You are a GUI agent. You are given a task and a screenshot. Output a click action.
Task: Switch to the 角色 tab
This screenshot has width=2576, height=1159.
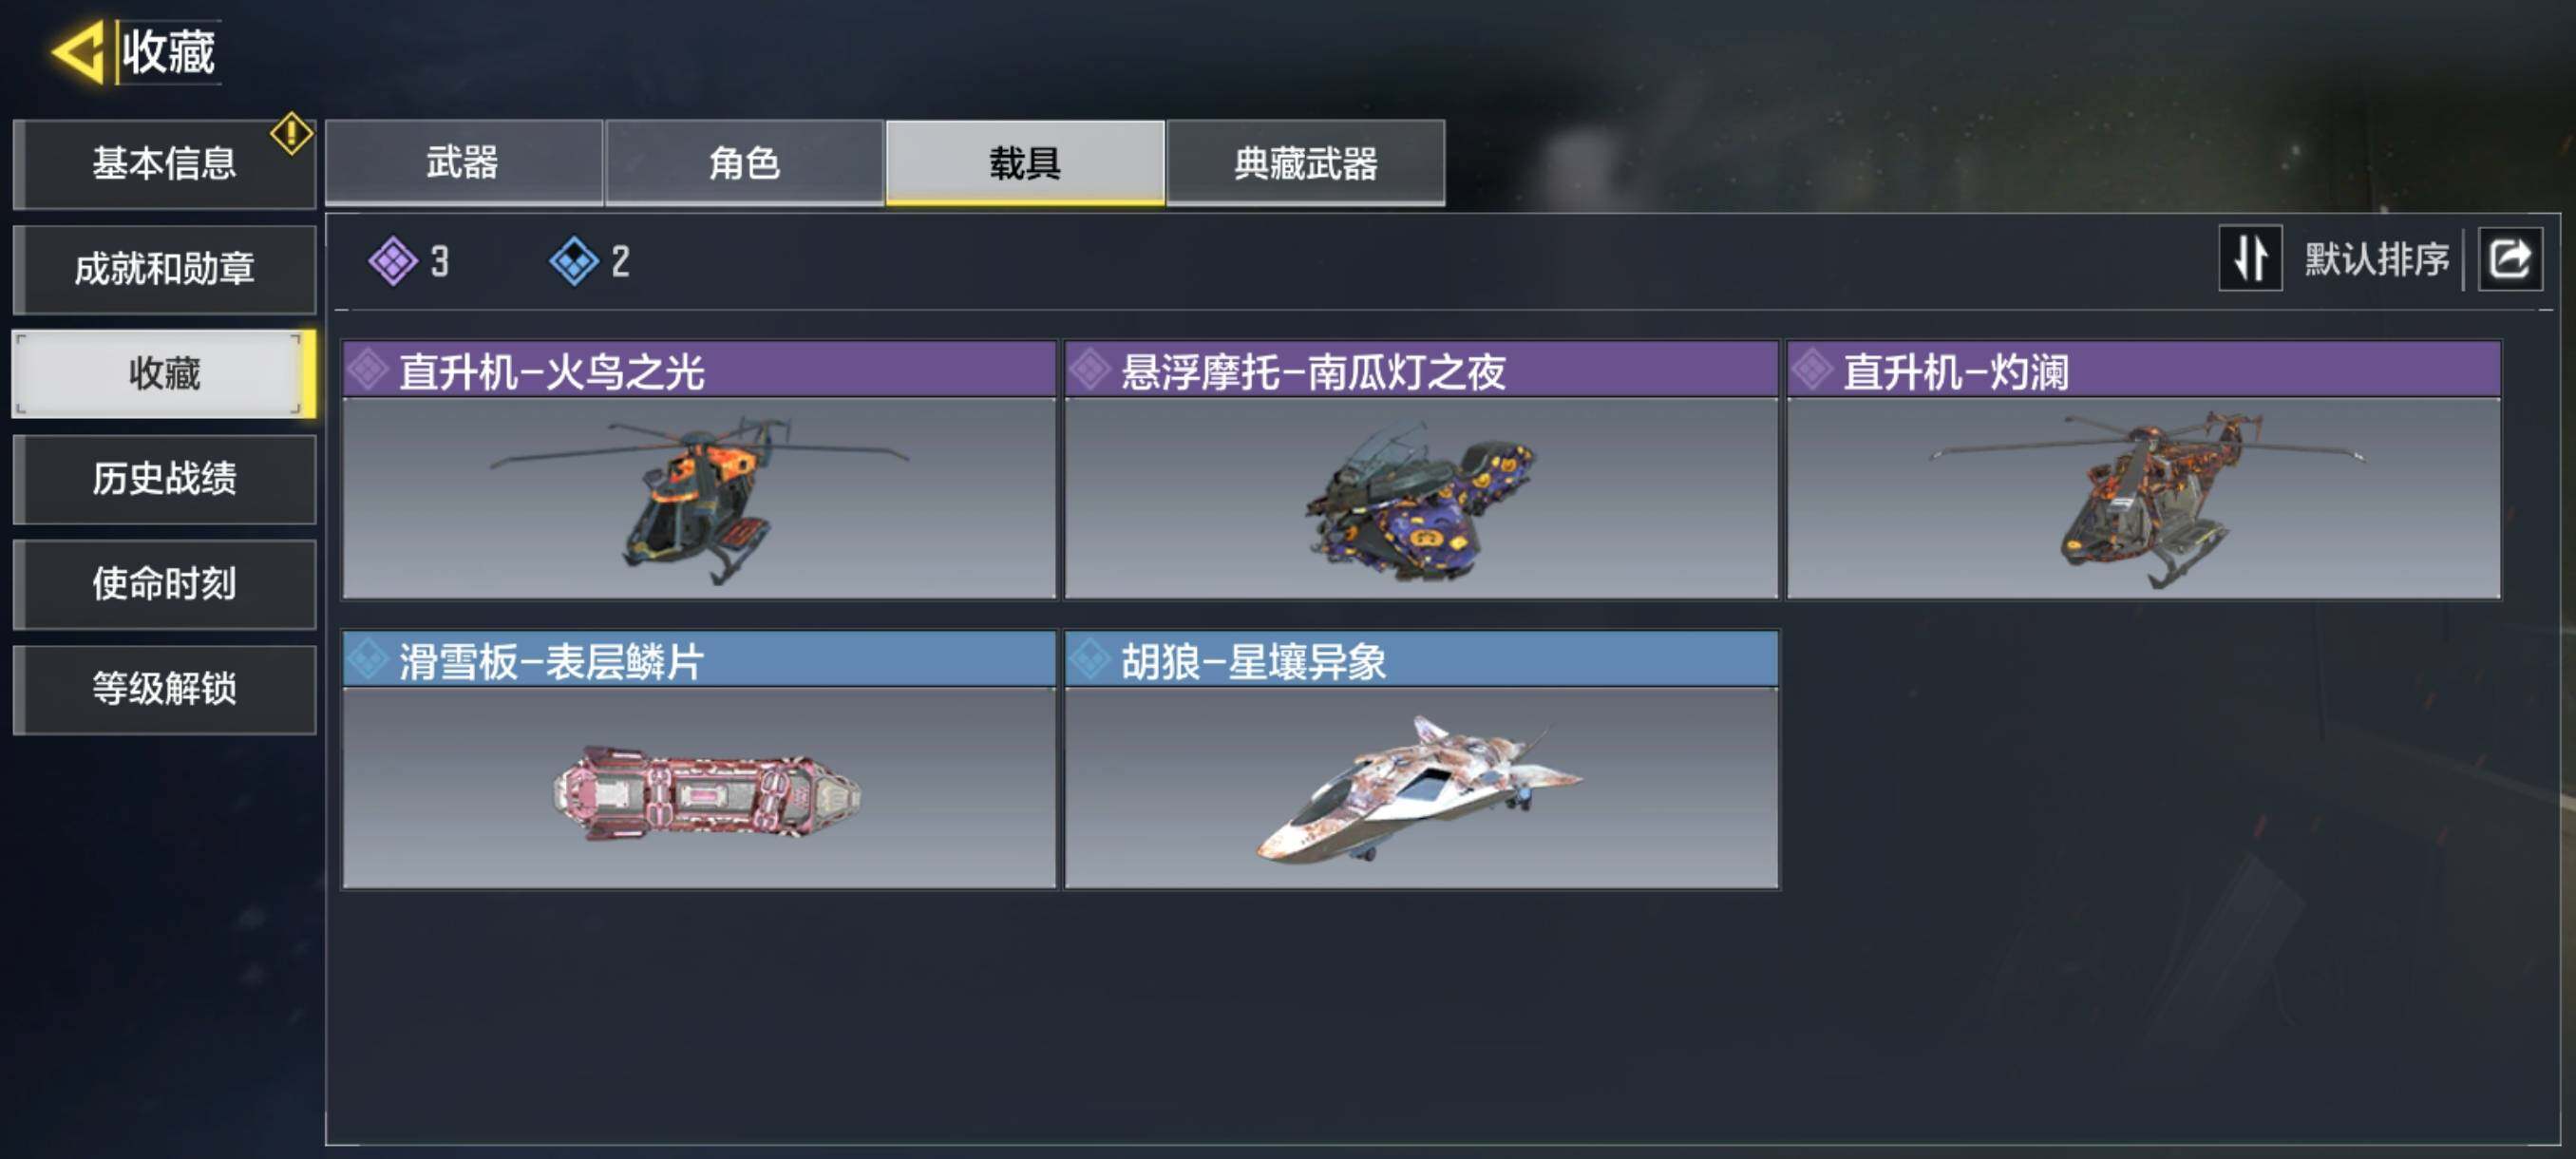[744, 162]
